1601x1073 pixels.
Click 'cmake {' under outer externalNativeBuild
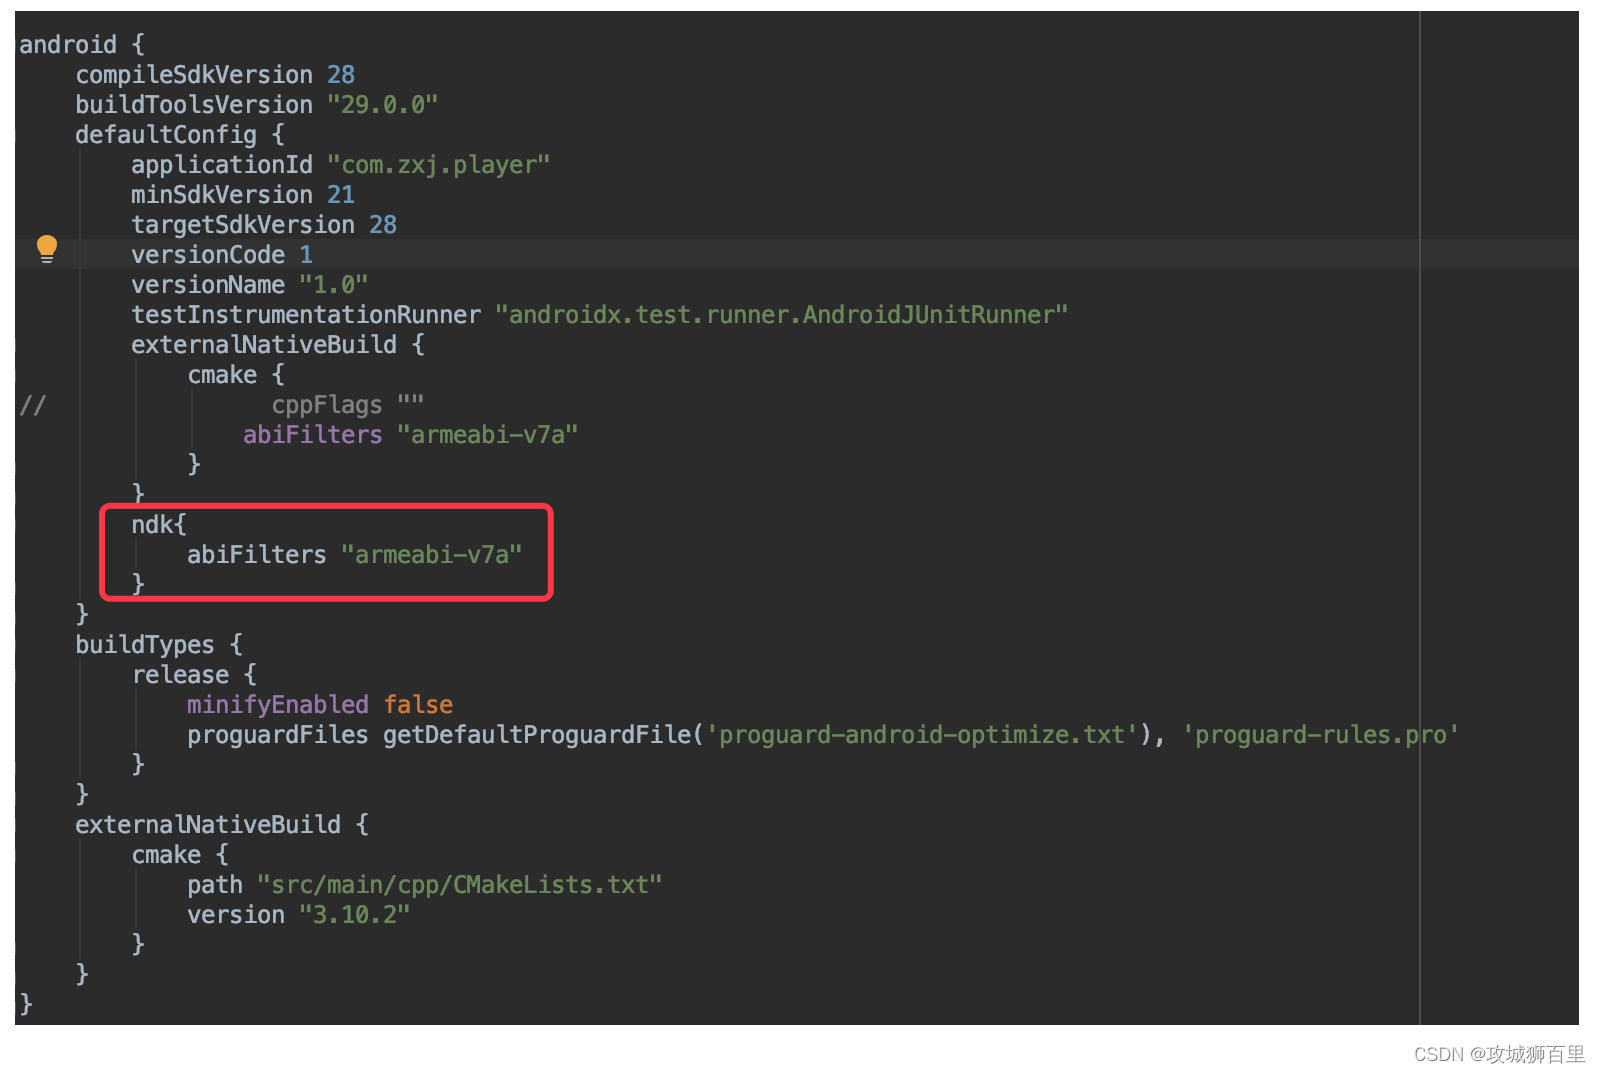180,855
